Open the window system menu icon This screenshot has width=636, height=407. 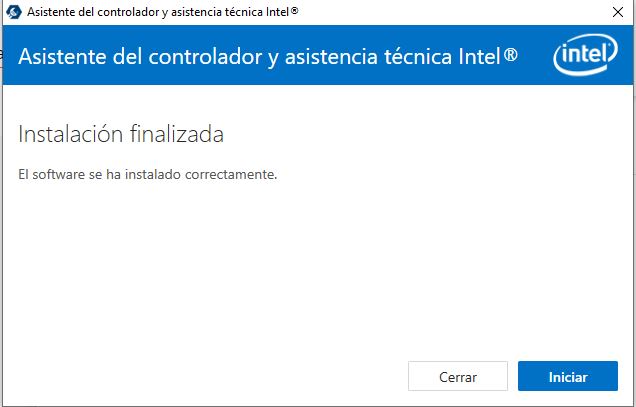(15, 12)
